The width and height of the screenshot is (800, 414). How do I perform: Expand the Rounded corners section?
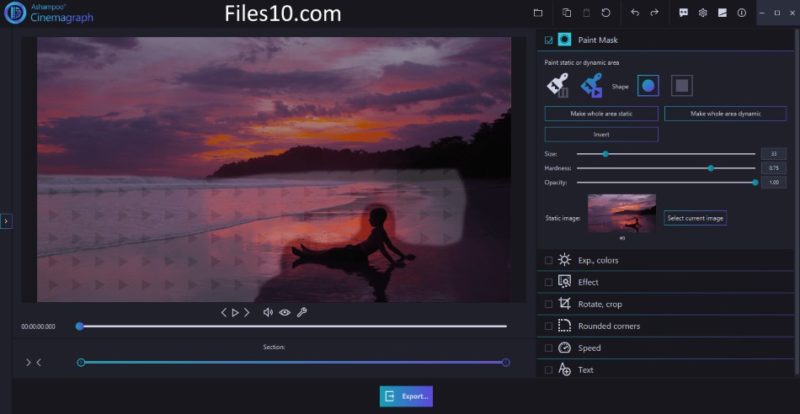click(665, 326)
